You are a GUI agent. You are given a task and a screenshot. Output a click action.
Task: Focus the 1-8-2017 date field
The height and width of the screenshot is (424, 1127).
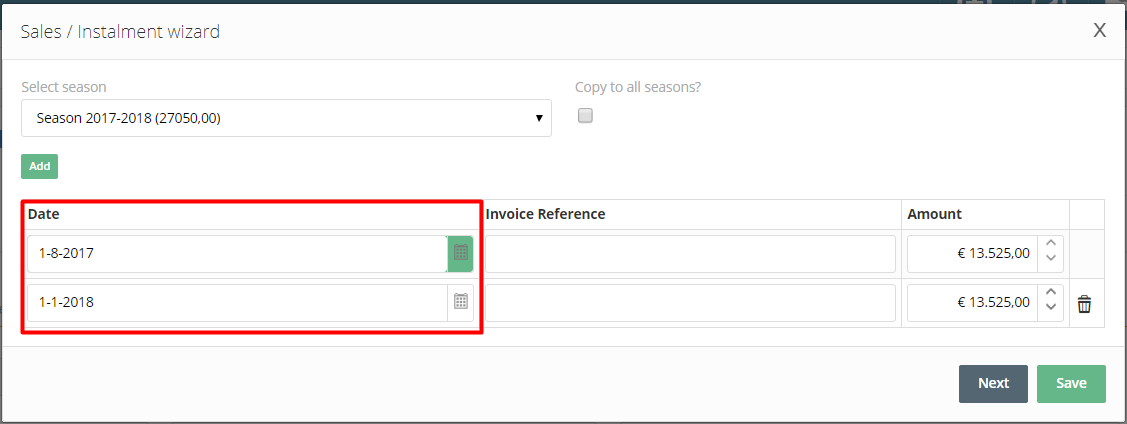[x=236, y=254]
